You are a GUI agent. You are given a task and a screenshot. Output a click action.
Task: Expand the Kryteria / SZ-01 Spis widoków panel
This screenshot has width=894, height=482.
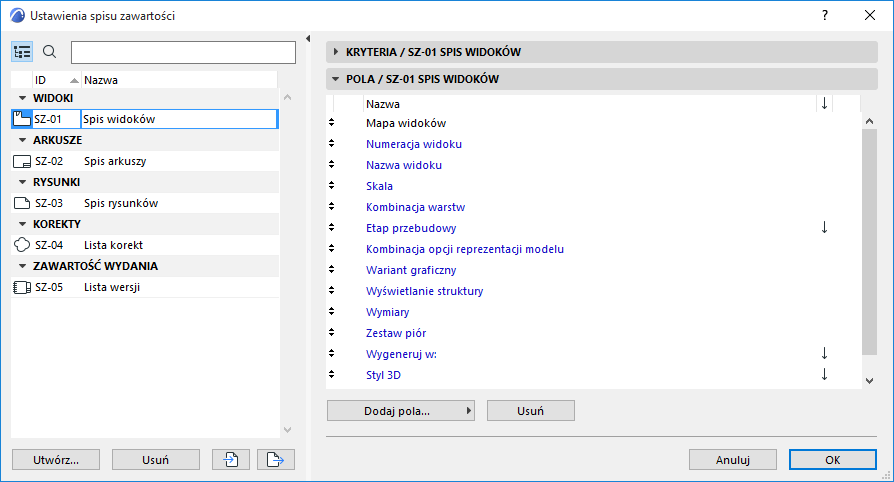pyautogui.click(x=334, y=52)
